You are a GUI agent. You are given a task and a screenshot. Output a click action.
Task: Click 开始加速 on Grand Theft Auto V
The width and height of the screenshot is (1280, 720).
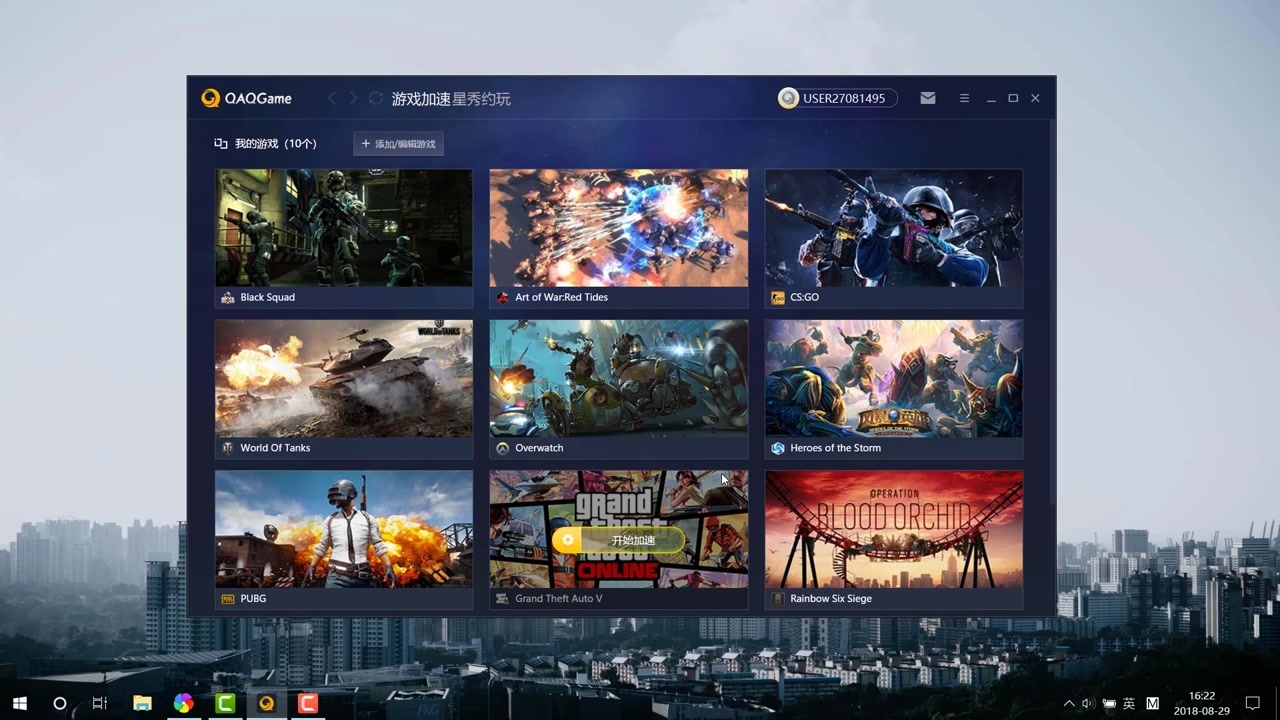point(618,540)
